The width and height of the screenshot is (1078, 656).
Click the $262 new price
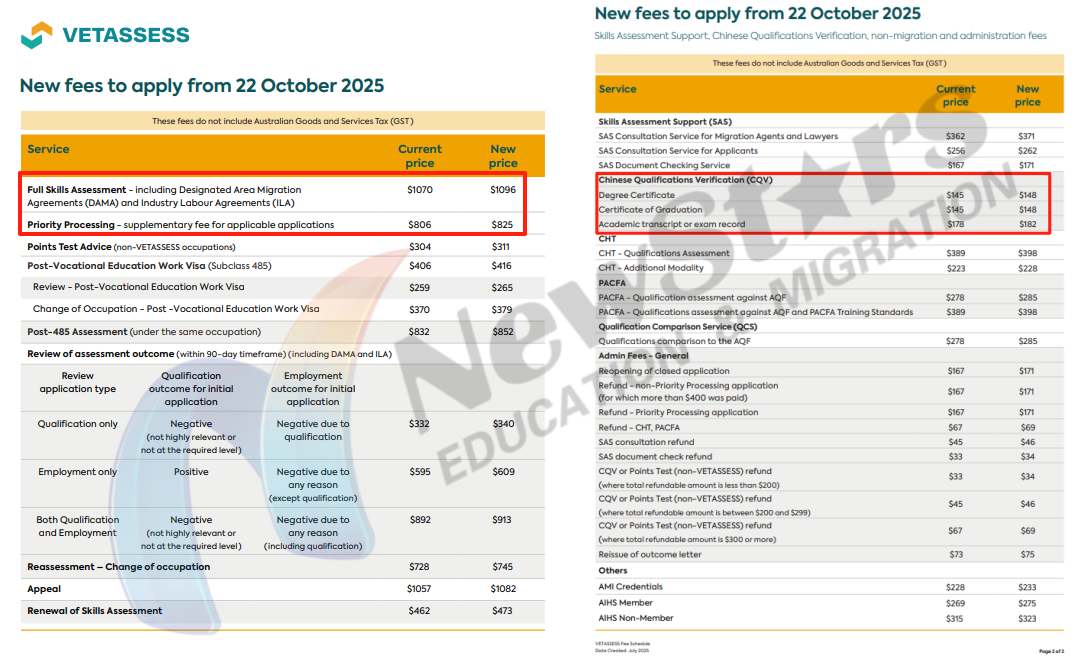(1027, 151)
